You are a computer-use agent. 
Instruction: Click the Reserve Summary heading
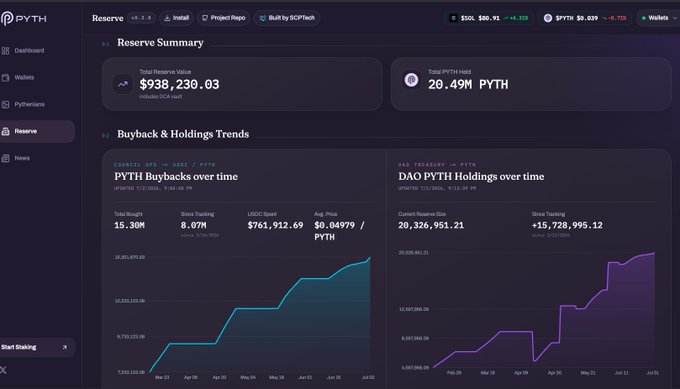tap(160, 42)
